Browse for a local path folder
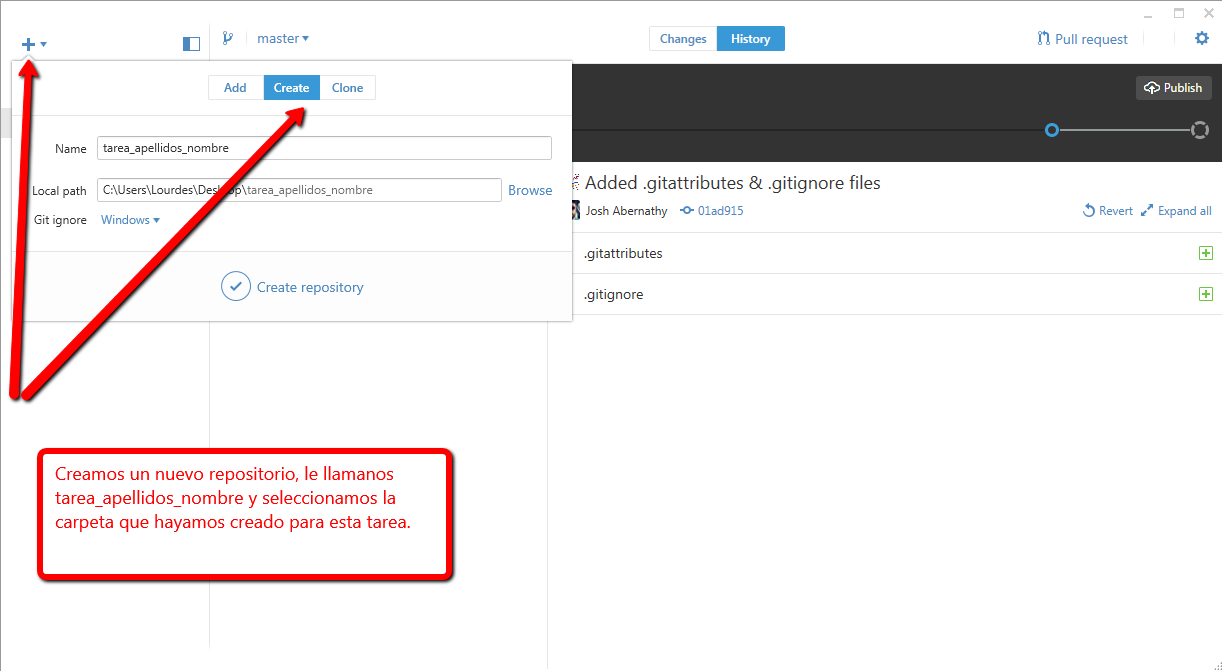 (530, 190)
